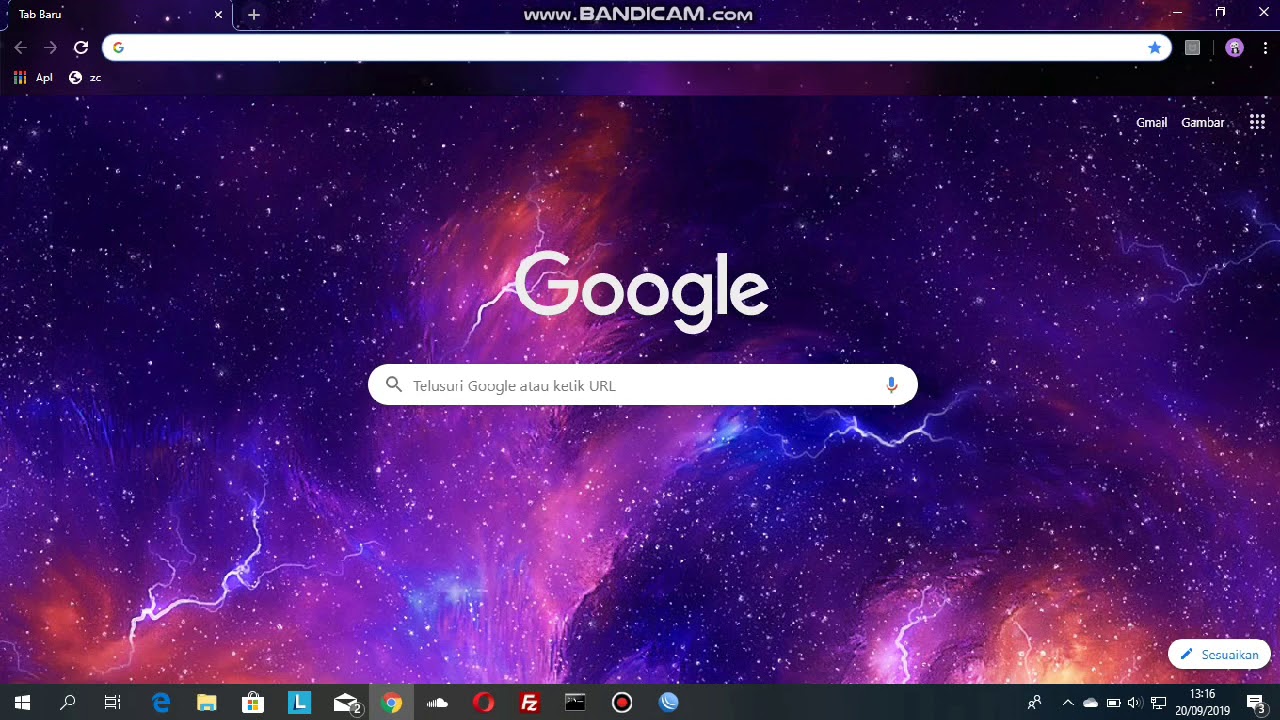Click the browser forward arrow
The height and width of the screenshot is (720, 1280).
pos(50,47)
